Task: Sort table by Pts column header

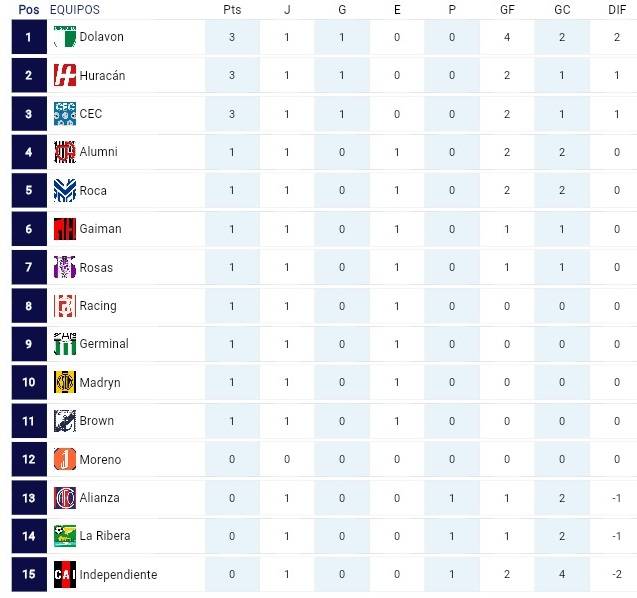Action: click(232, 9)
